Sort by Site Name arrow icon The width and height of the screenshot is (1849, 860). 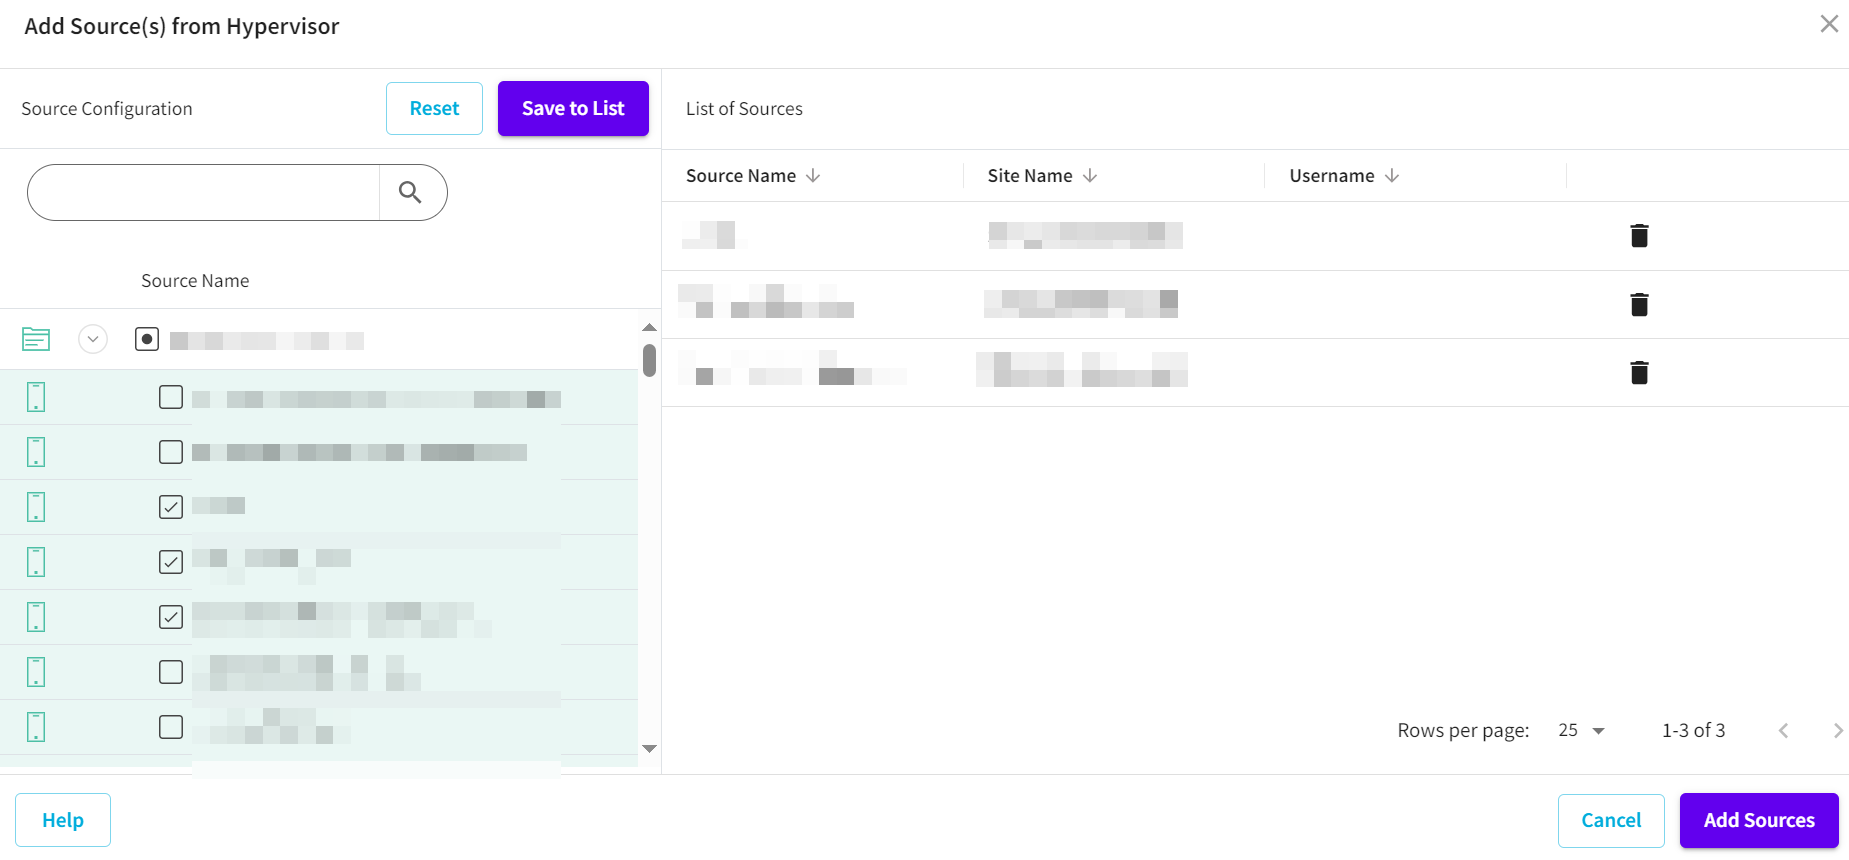tap(1090, 176)
